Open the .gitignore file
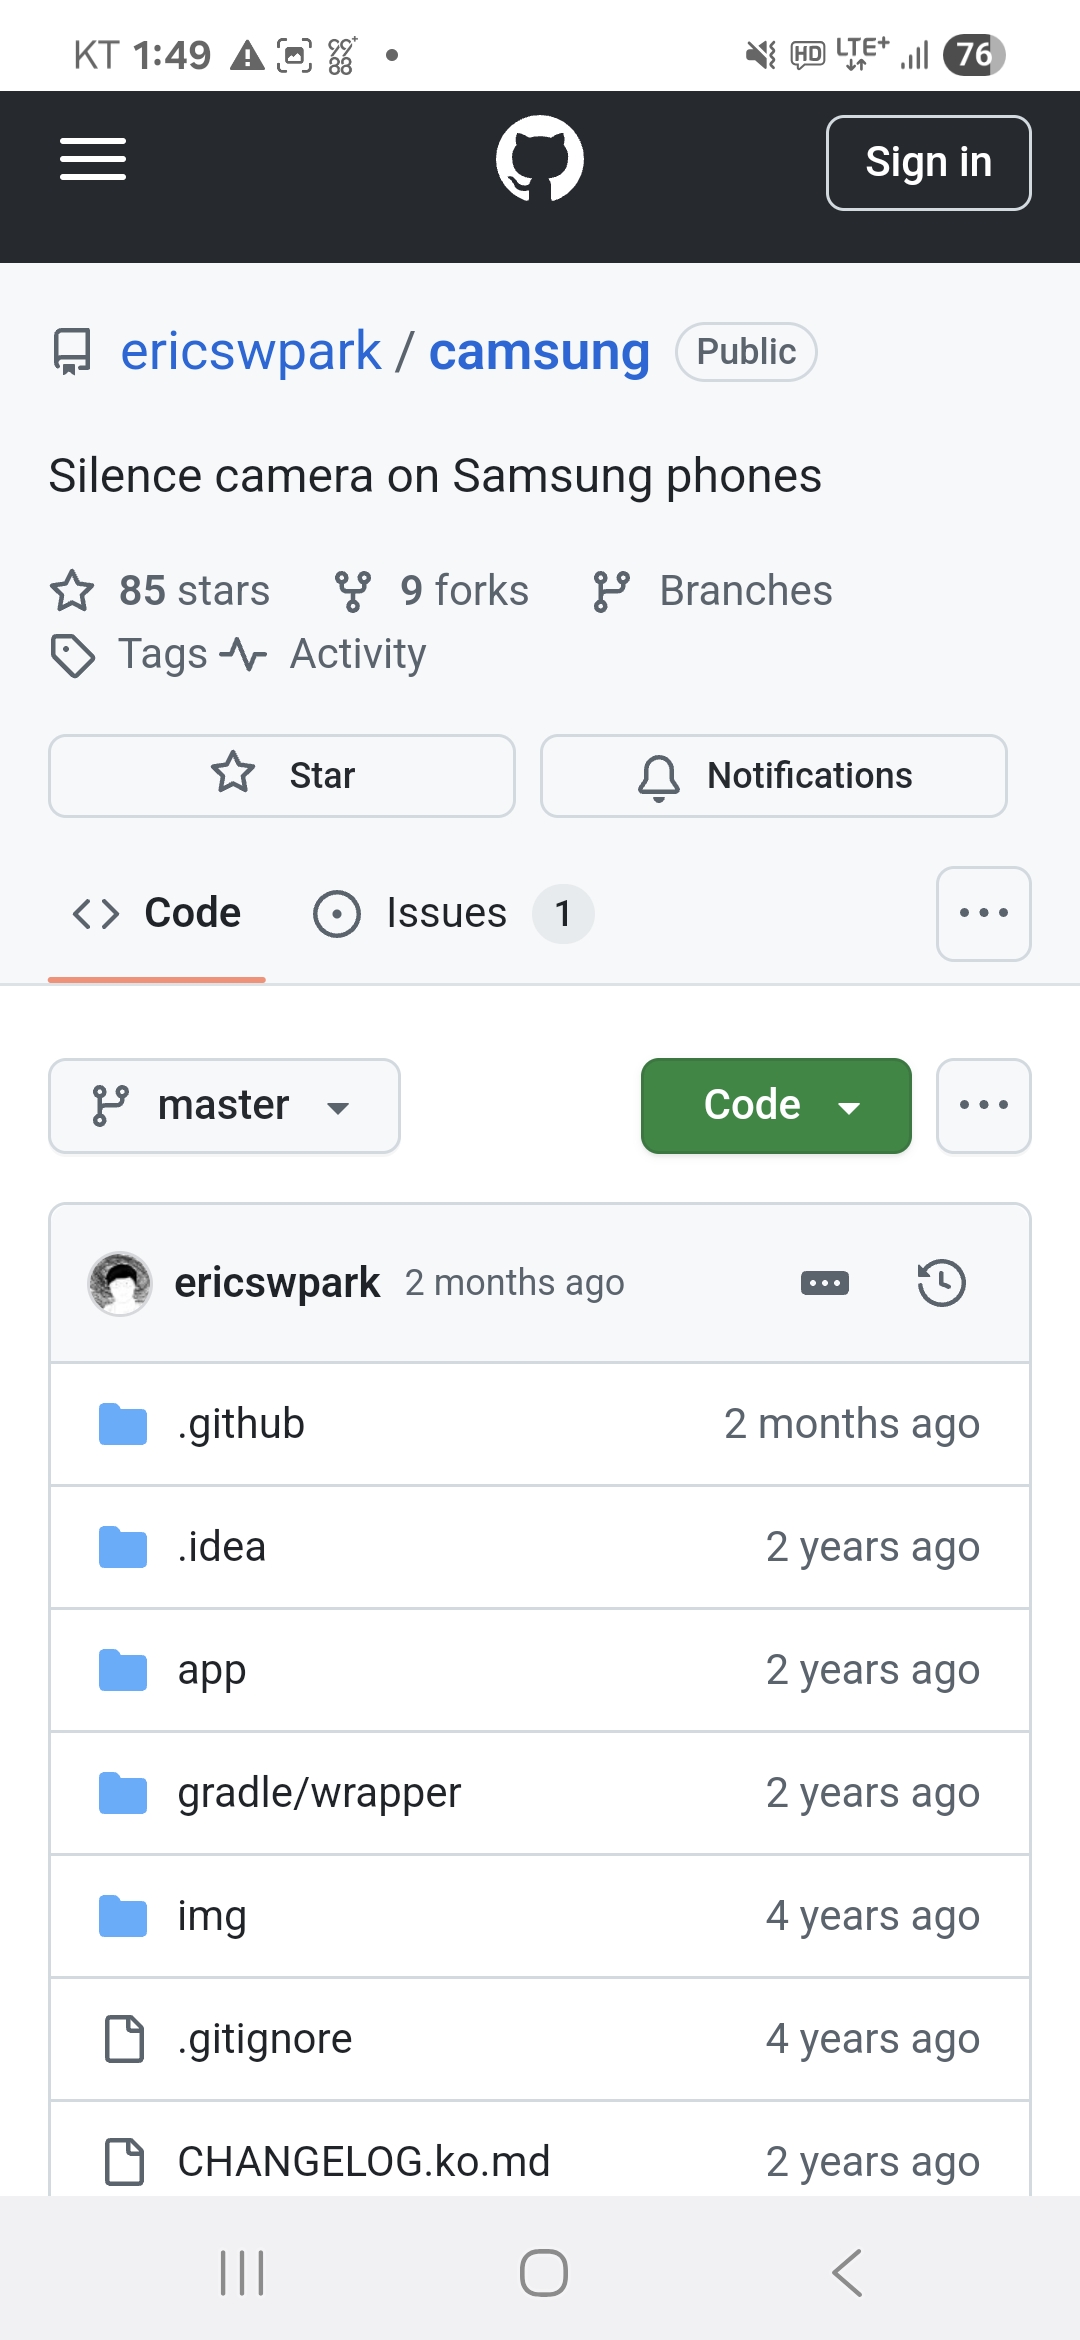 point(265,2039)
